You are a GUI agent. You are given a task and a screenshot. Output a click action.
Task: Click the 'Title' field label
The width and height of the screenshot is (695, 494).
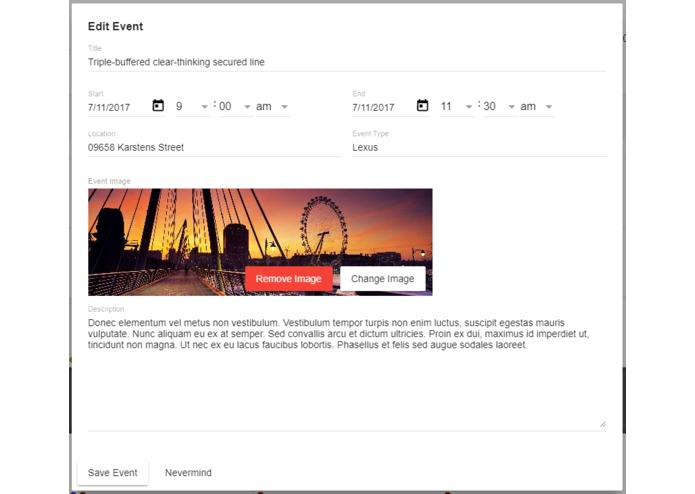tap(94, 48)
